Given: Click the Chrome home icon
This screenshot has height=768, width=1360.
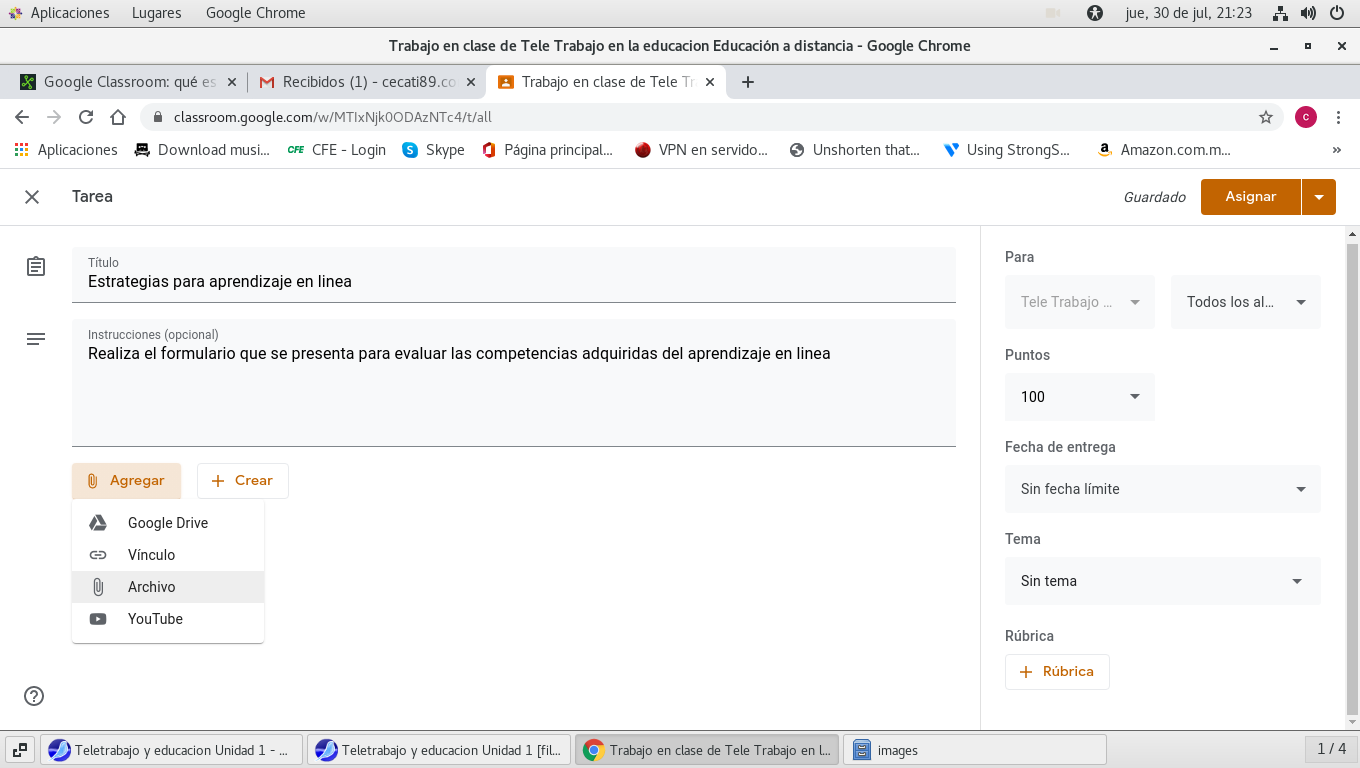Looking at the screenshot, I should (x=118, y=117).
